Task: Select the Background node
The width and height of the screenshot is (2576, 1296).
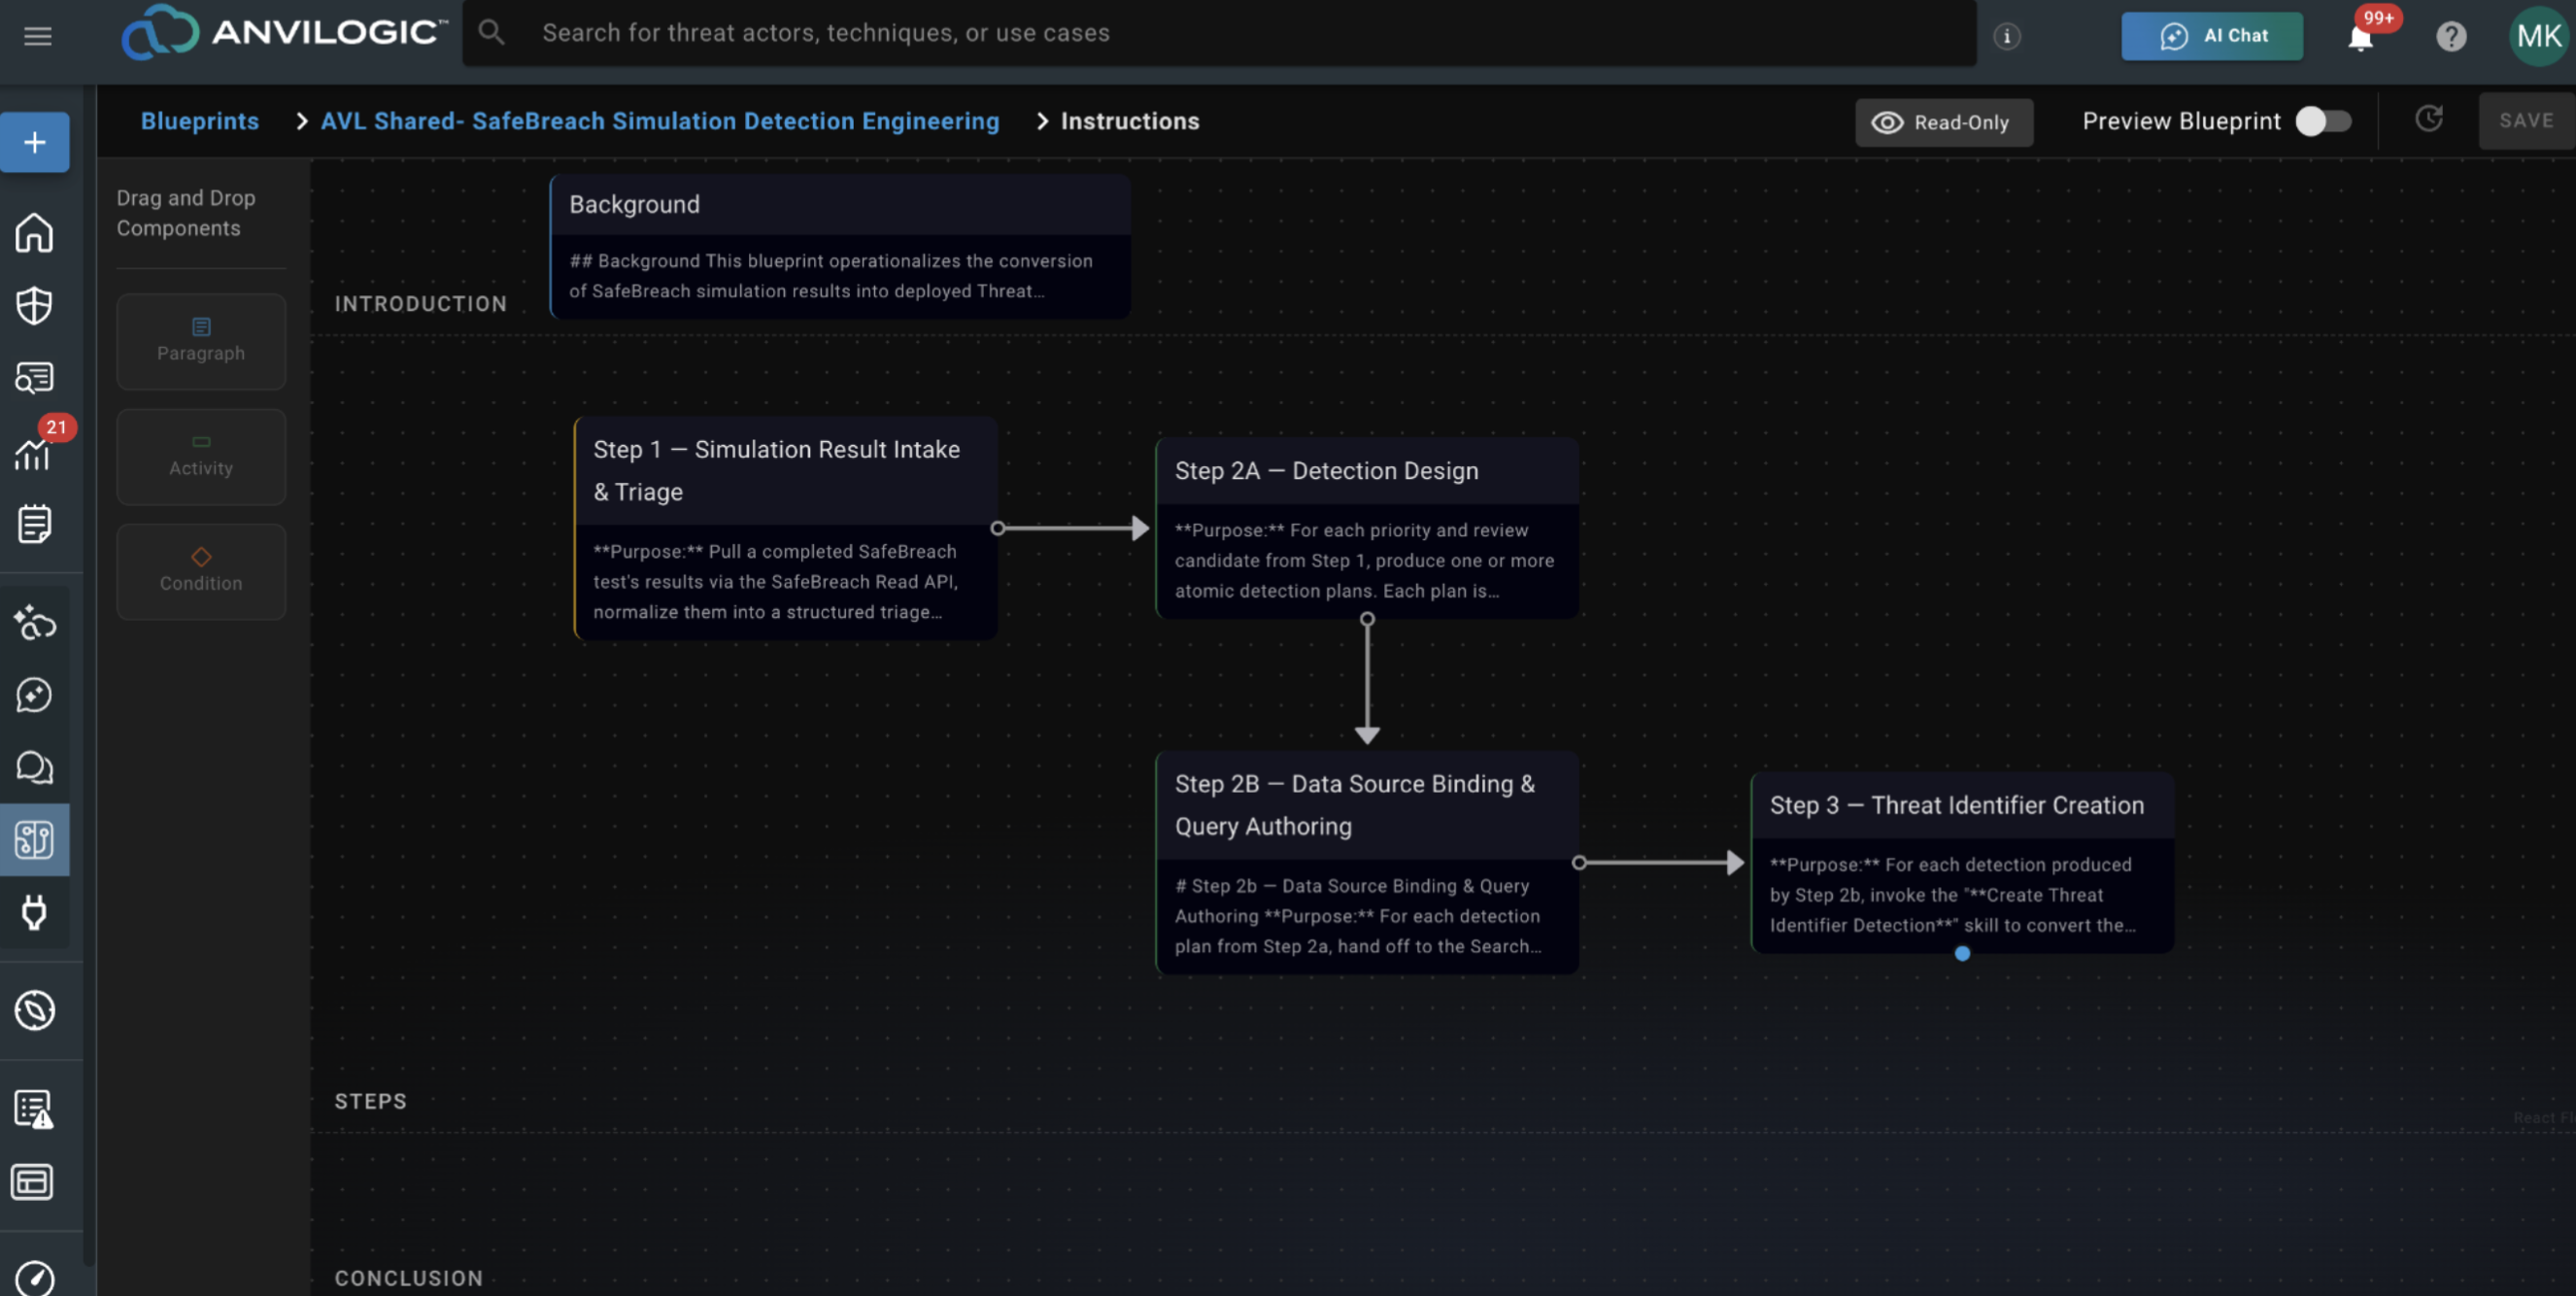Action: [840, 246]
